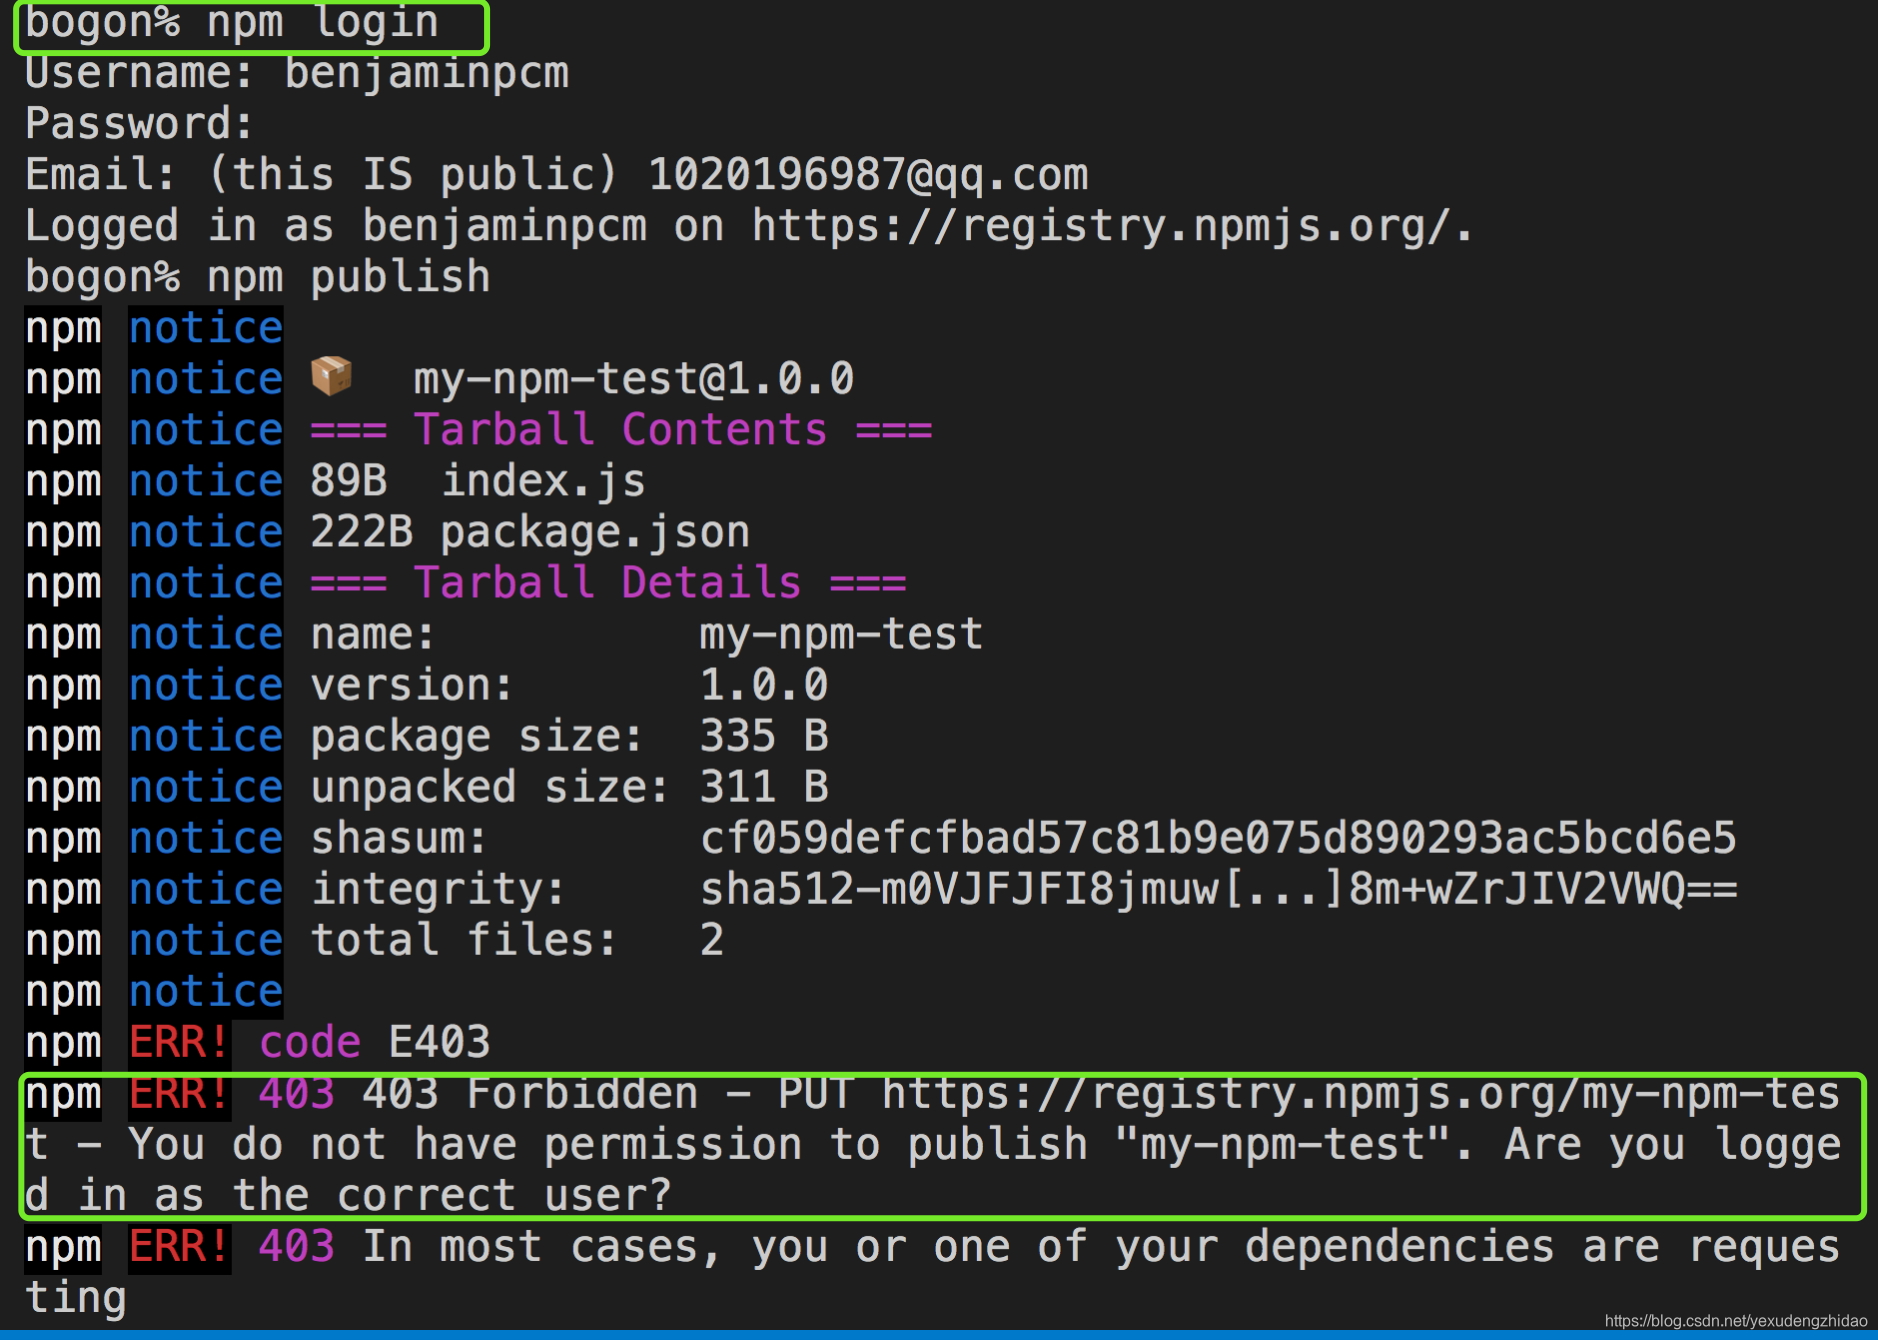Click the 'unpacked size:' label
This screenshot has height=1340, width=1878.
[x=489, y=787]
